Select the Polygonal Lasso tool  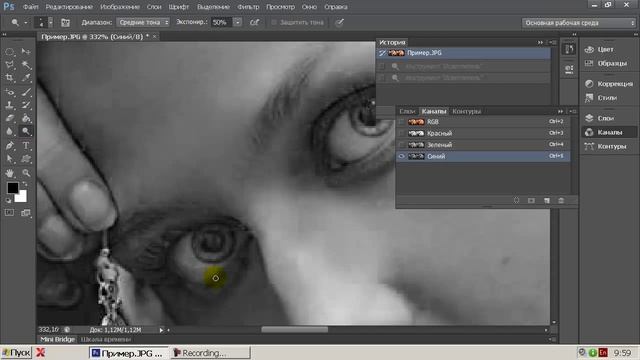point(10,65)
